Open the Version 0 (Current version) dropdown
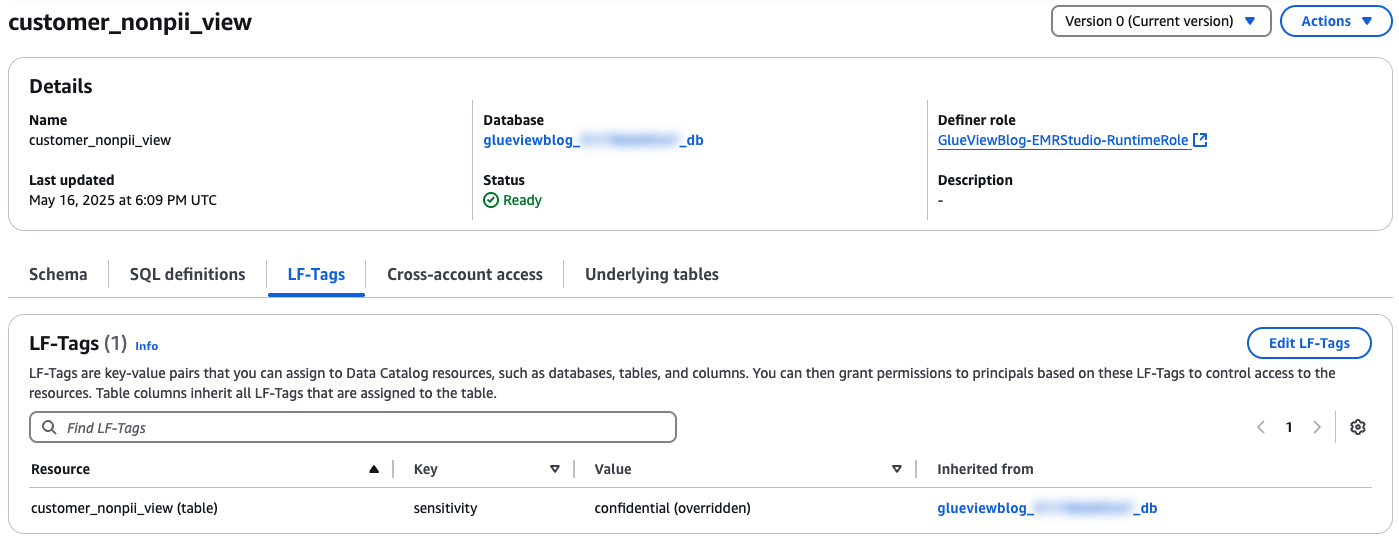The image size is (1399, 539). 1160,21
